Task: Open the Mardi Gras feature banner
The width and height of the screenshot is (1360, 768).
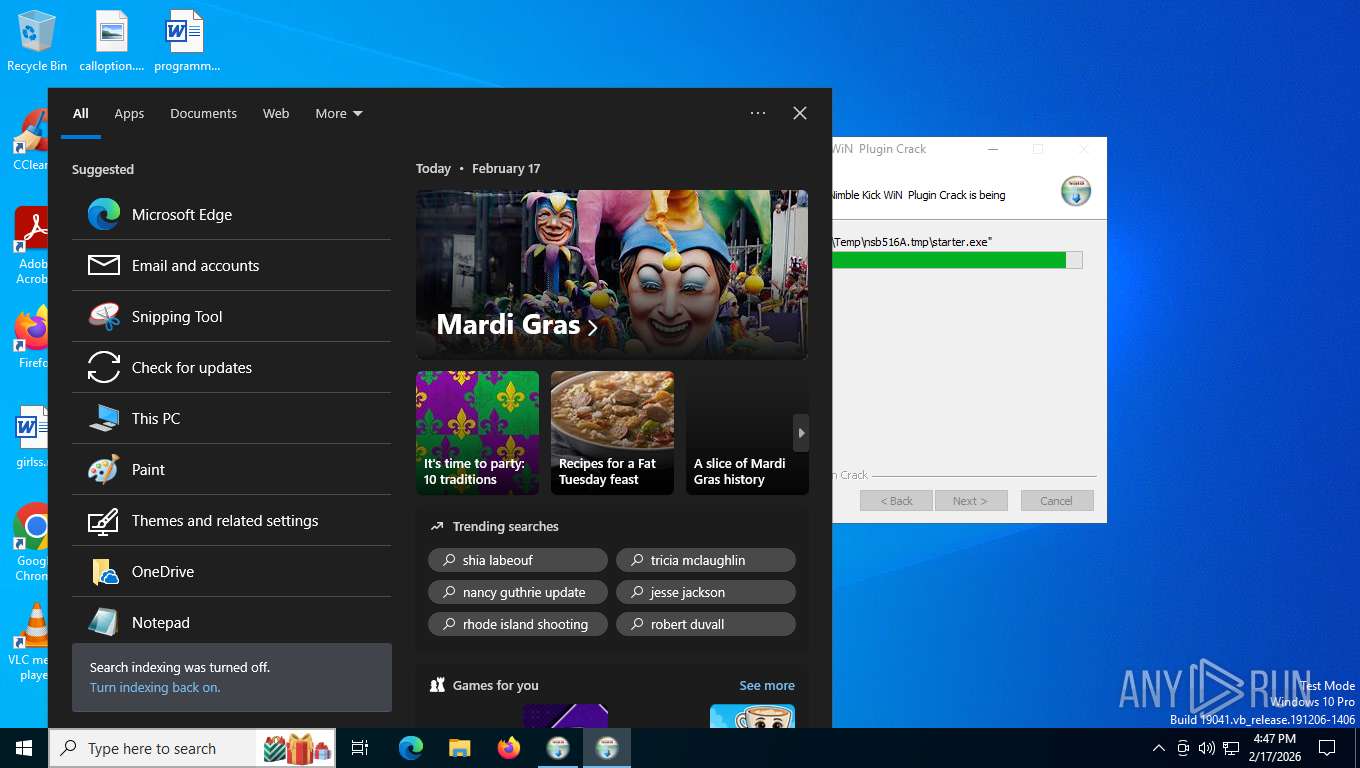Action: point(612,274)
